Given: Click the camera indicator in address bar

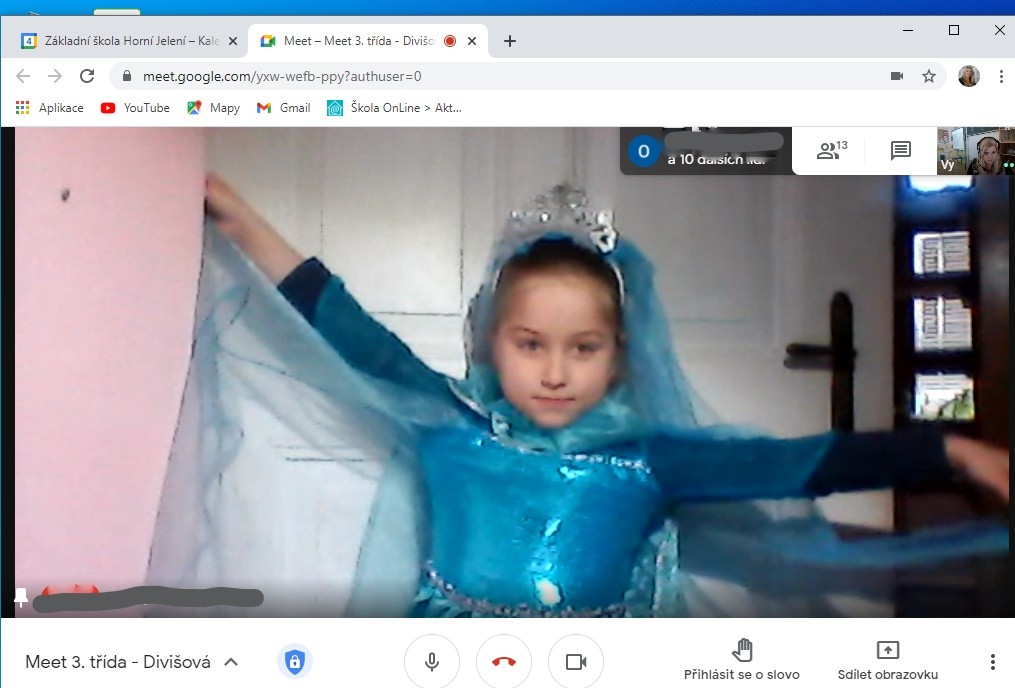Looking at the screenshot, I should (897, 76).
